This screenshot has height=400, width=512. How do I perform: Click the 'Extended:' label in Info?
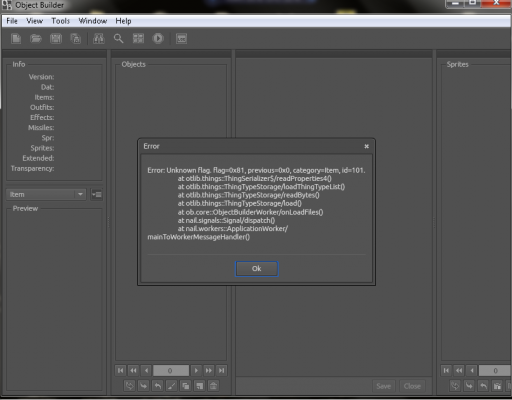pyautogui.click(x=38, y=158)
